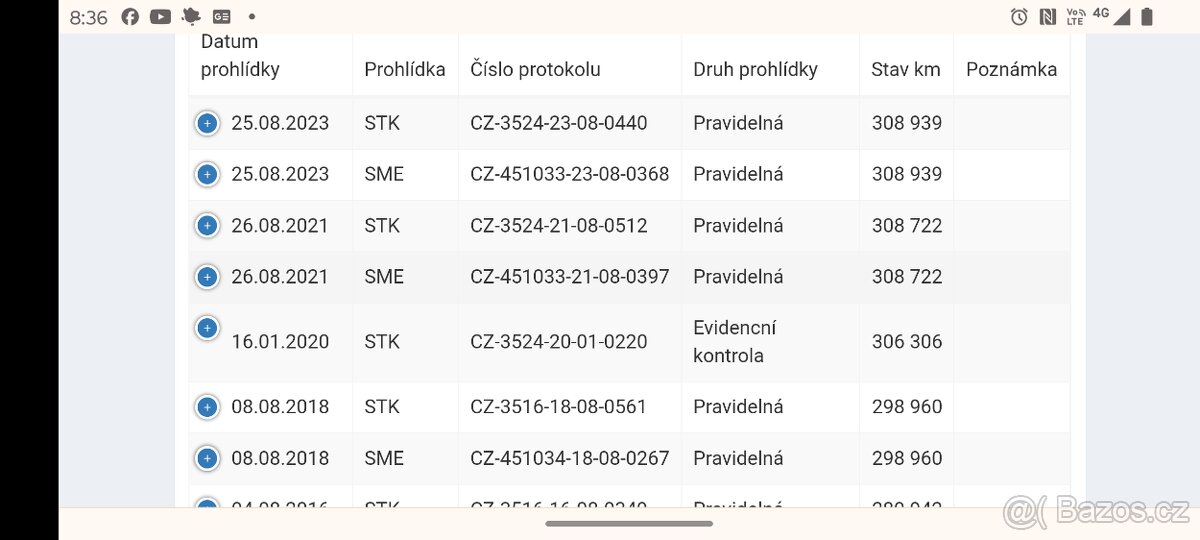Tap the bottom navigation gesture handle
1200x540 pixels.
click(629, 523)
